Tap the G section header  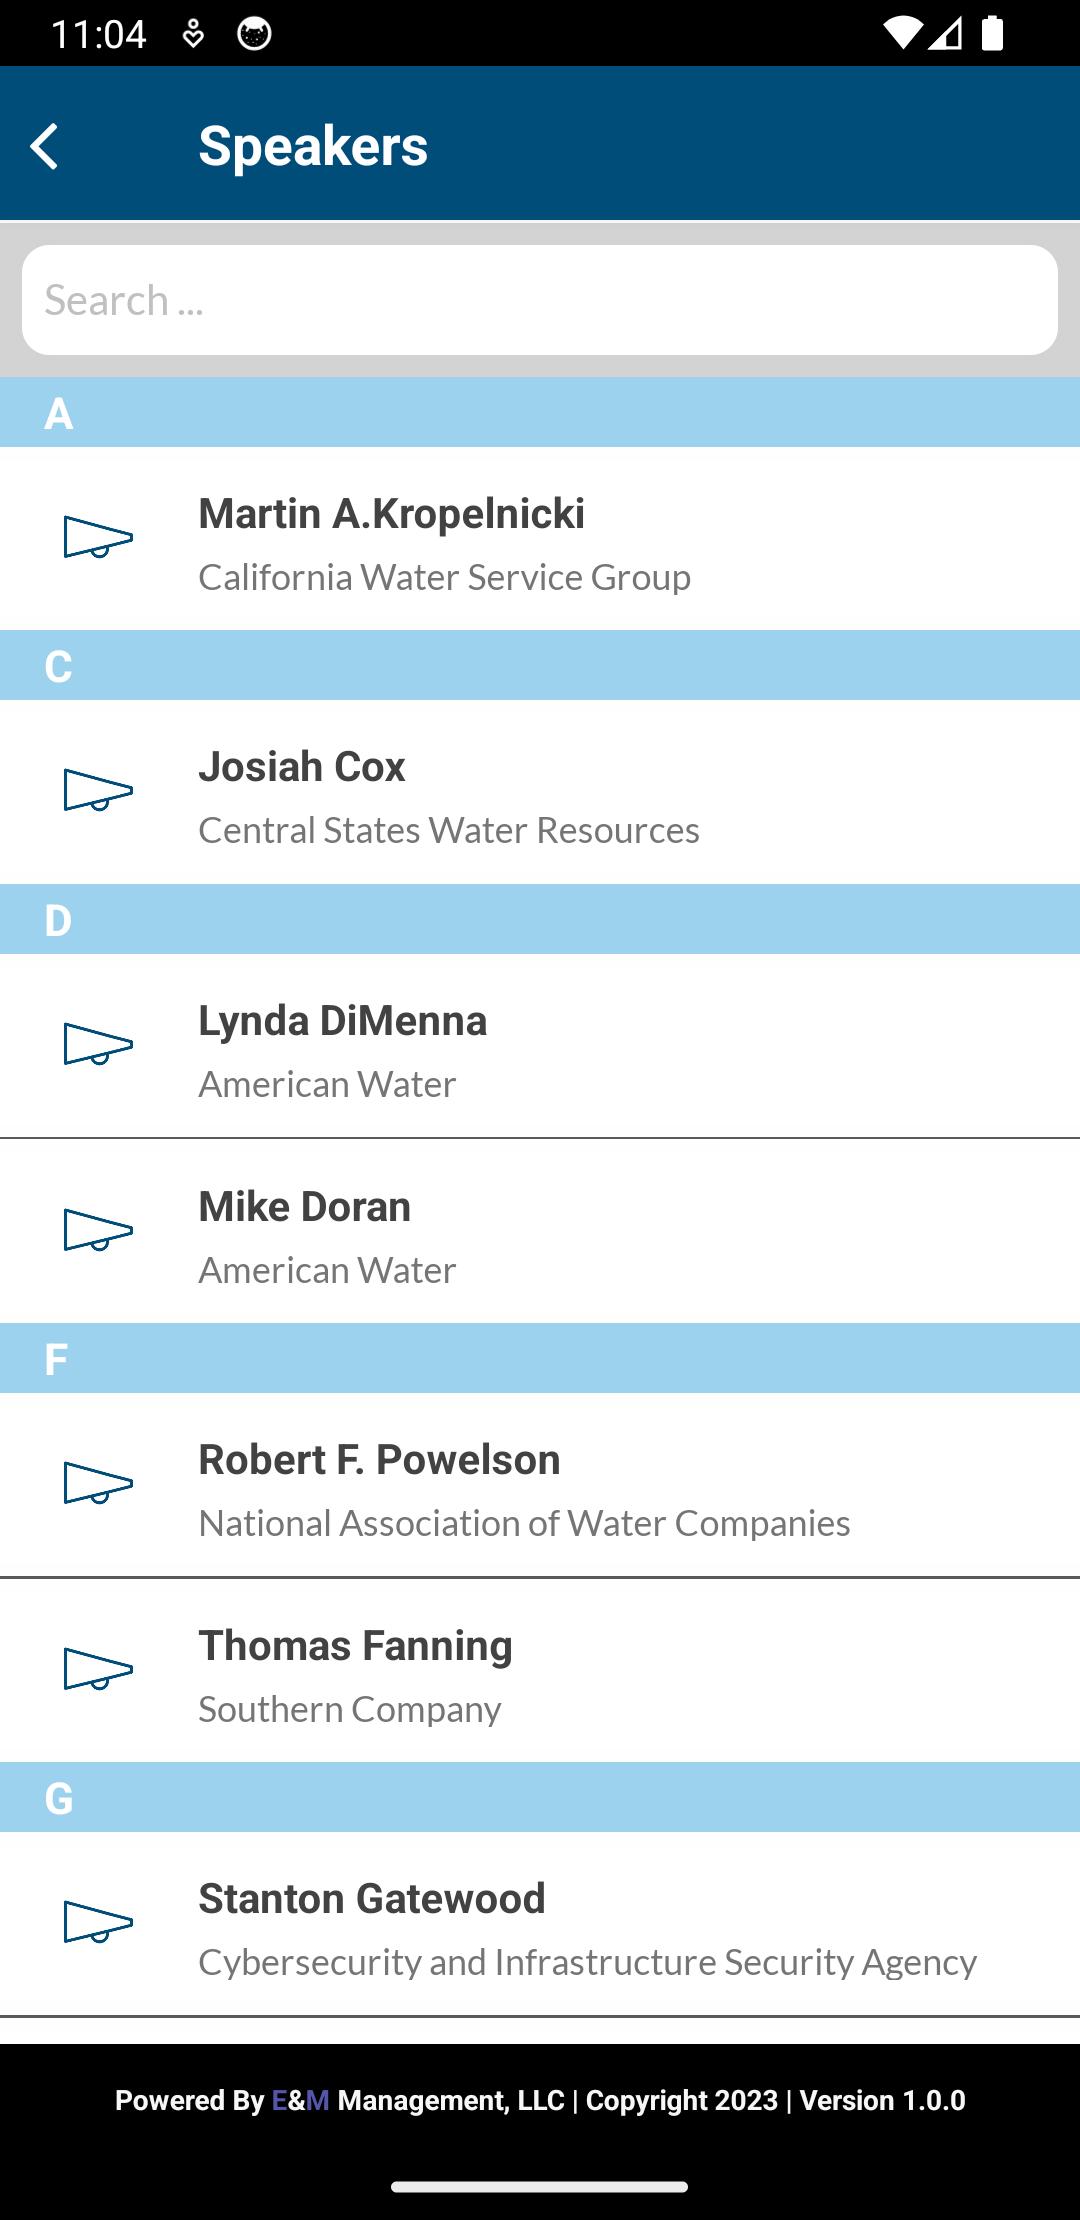pos(540,1797)
